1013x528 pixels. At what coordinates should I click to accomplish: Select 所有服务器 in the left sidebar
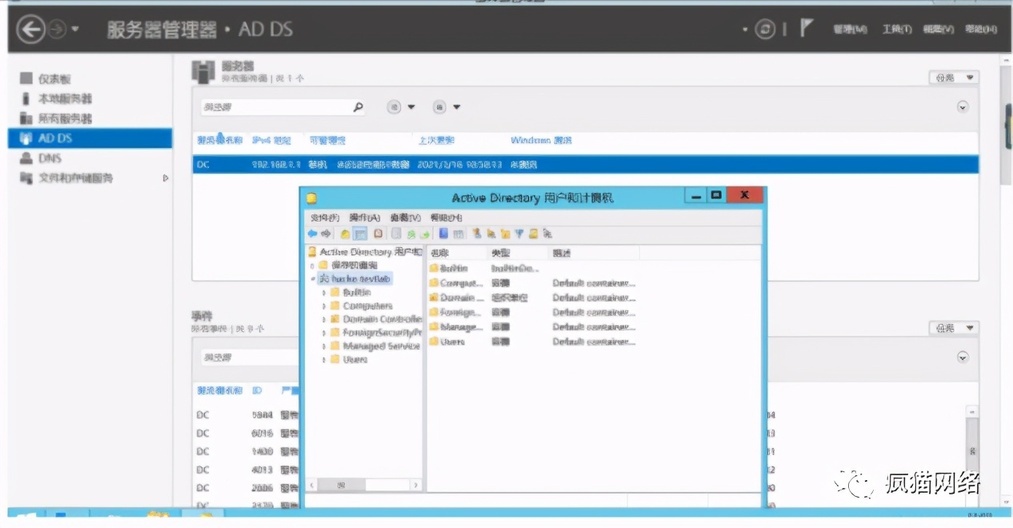point(65,118)
